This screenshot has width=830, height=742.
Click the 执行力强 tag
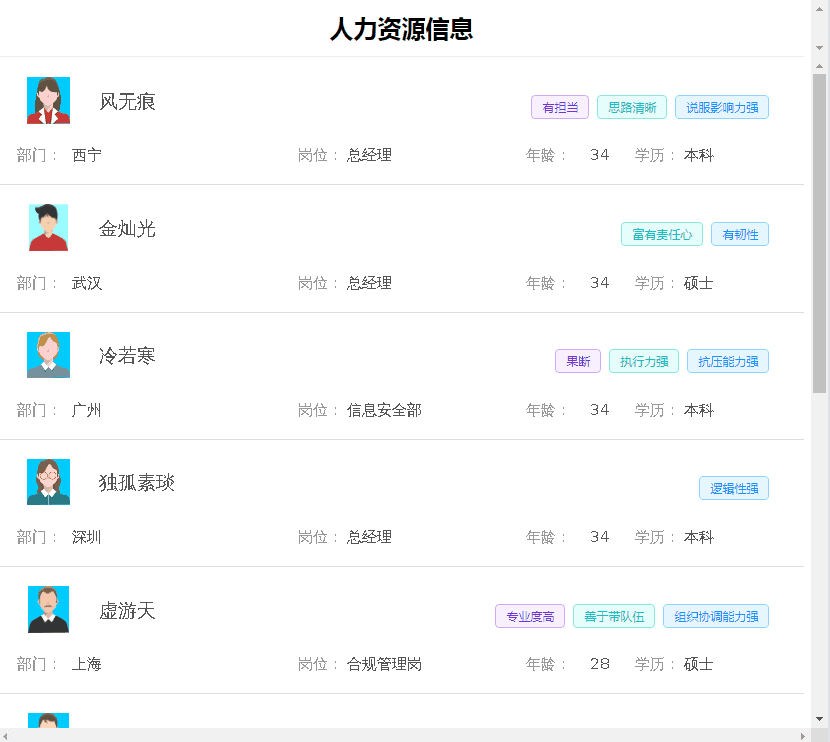644,361
